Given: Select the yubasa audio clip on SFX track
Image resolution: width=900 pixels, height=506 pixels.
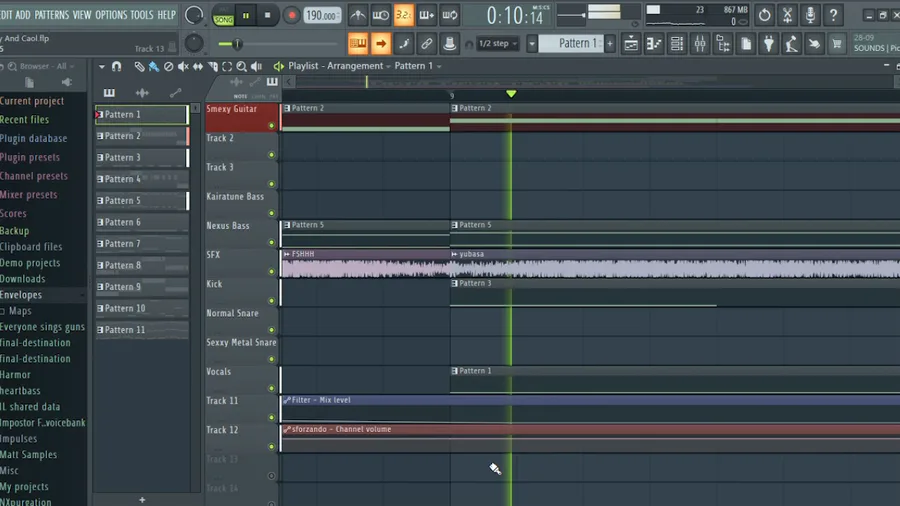Looking at the screenshot, I should point(675,264).
